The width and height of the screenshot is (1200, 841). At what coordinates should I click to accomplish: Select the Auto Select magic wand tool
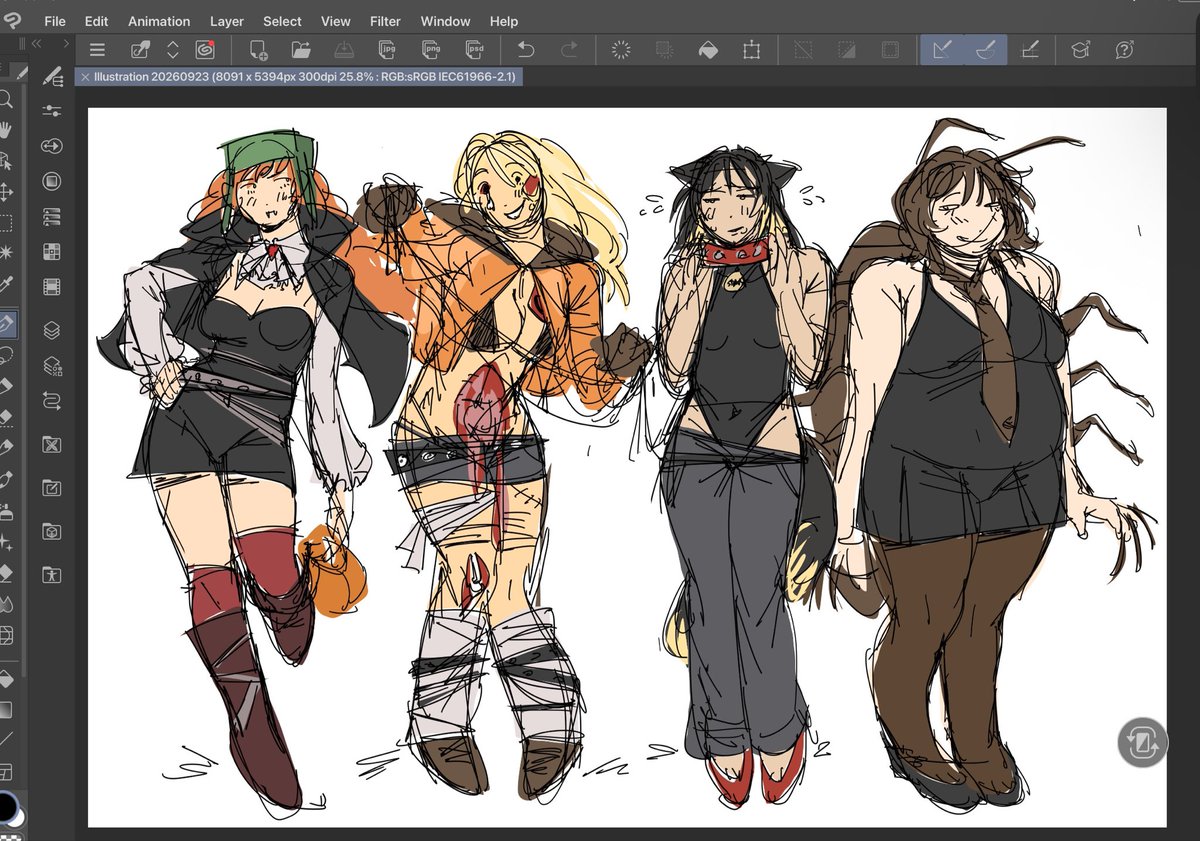[x=6, y=253]
